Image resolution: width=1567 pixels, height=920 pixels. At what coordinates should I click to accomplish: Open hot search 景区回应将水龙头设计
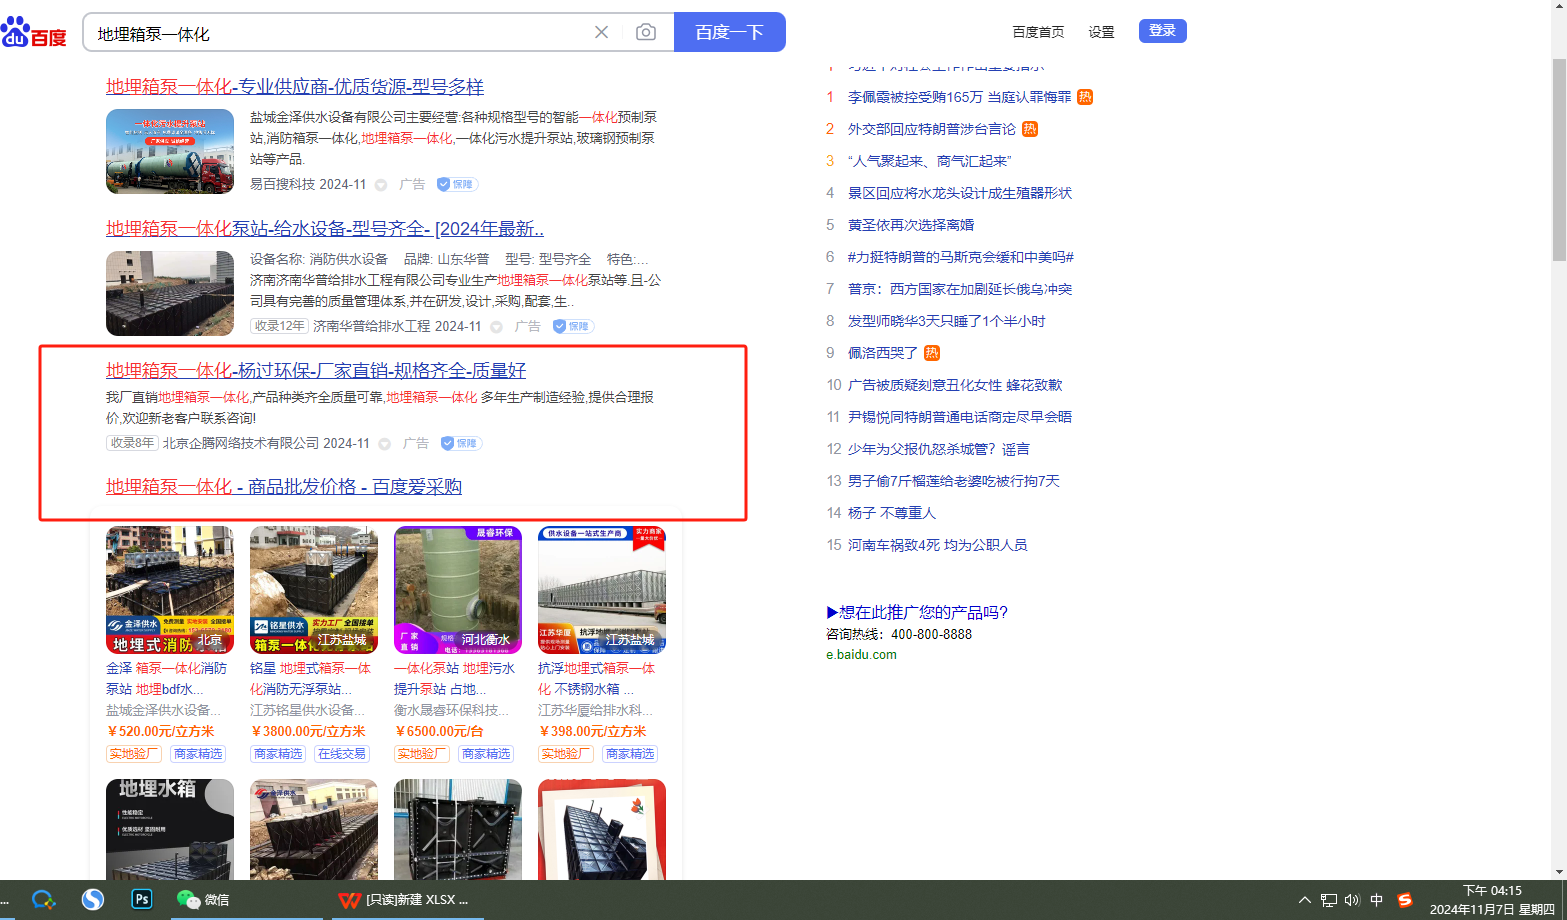click(960, 193)
